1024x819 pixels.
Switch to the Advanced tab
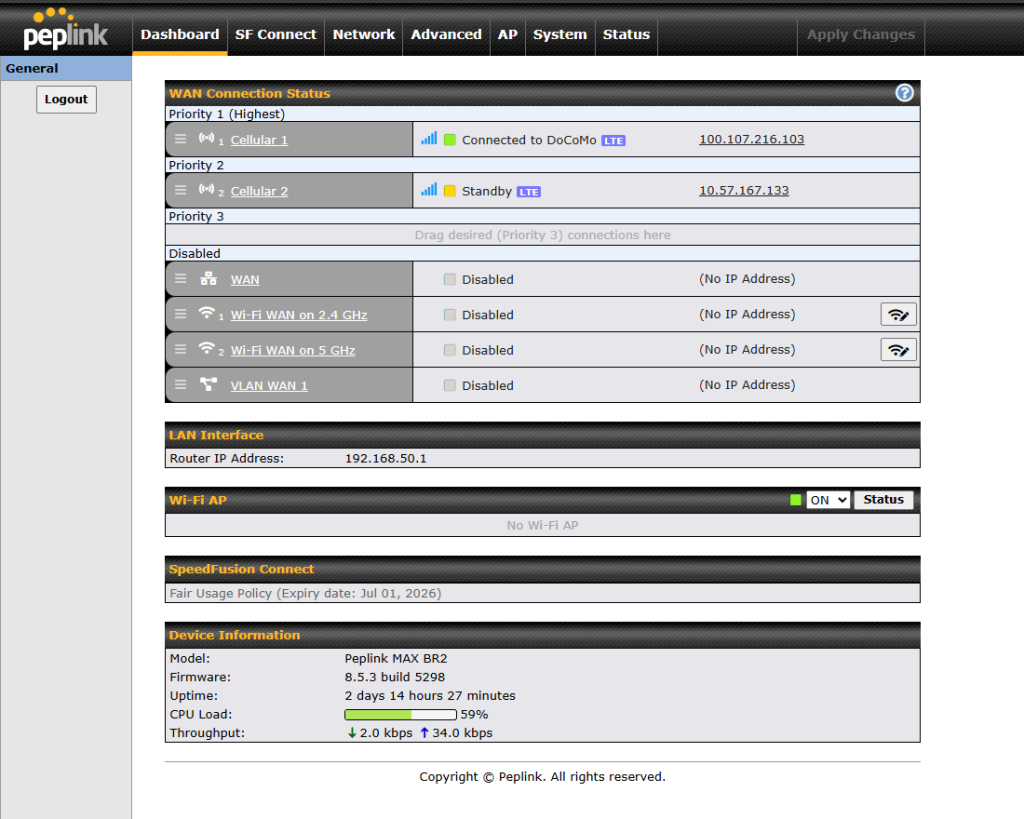point(446,34)
